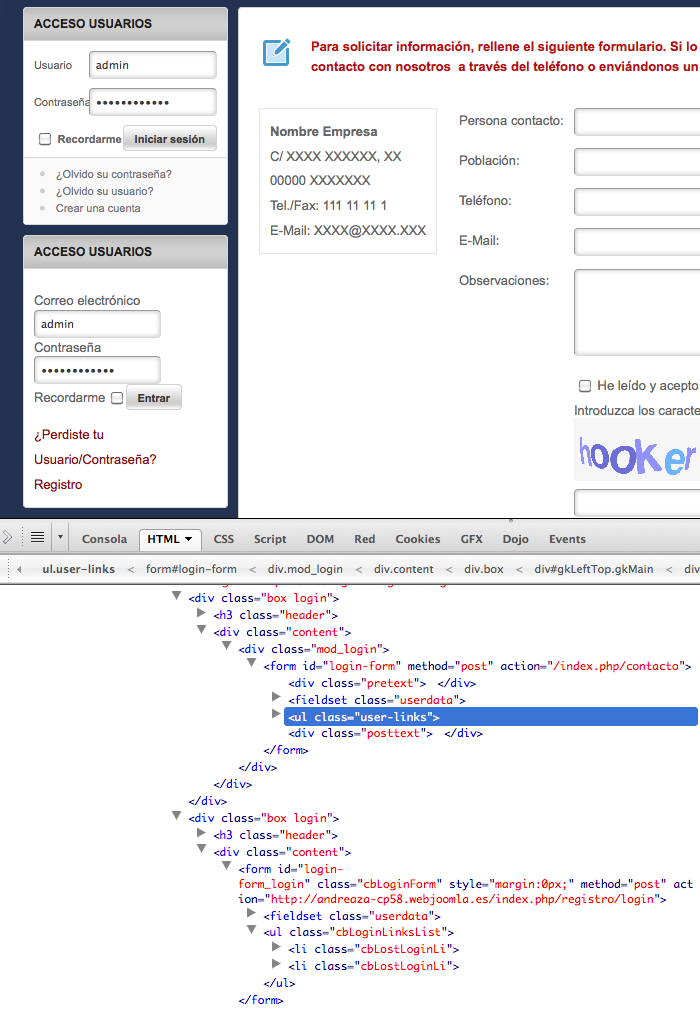Click the 'Tel./Fax: 111 11 11 1' text
The height and width of the screenshot is (1011, 700).
[329, 206]
